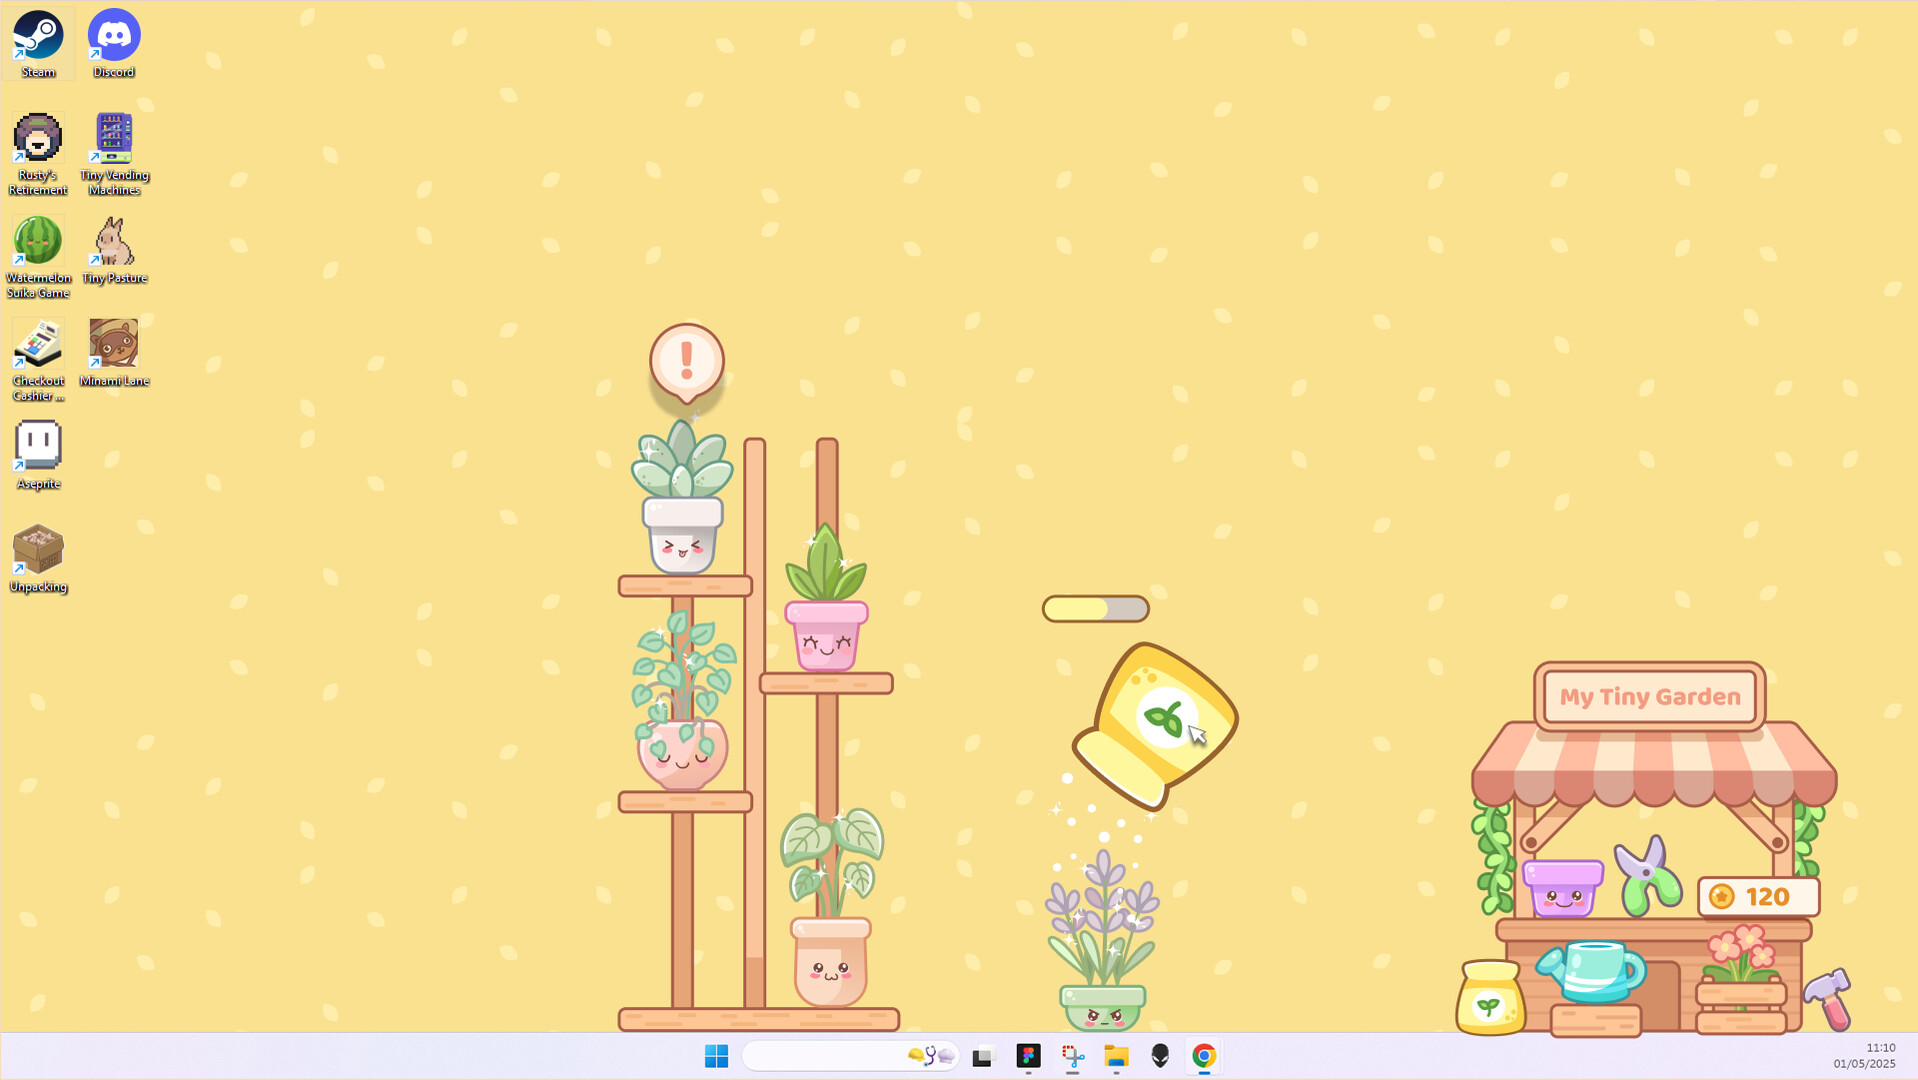Click the 120 coin balance counter
Screen dimensions: 1918x1080
(x=1759, y=897)
